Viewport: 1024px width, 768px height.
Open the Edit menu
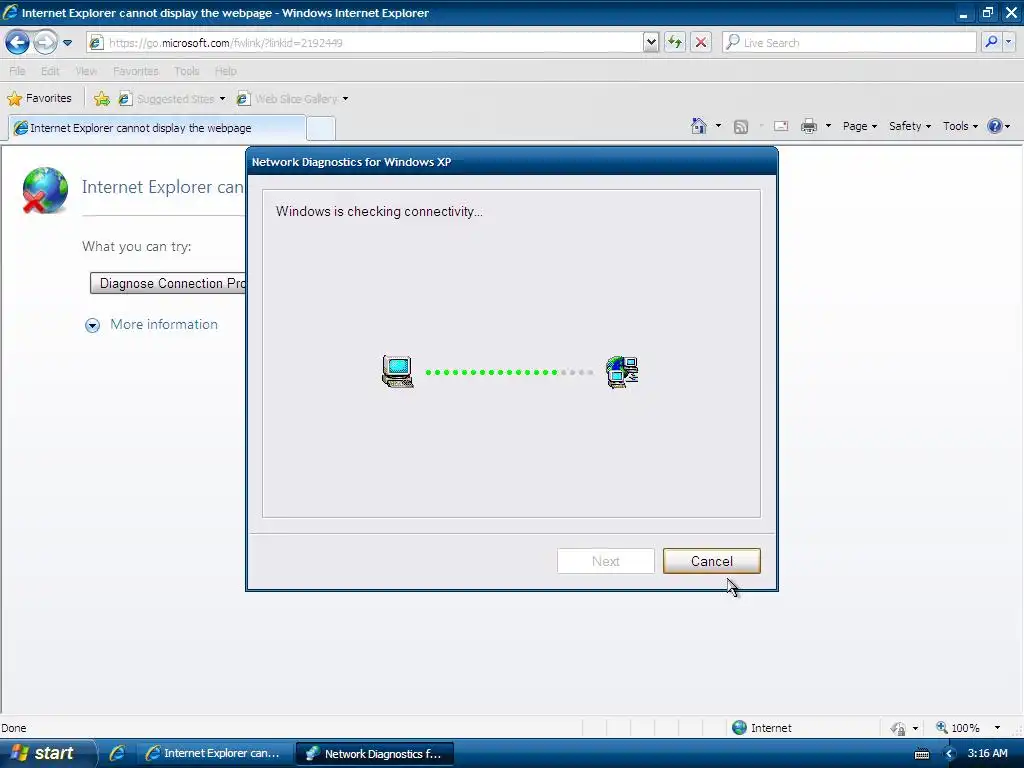coord(50,71)
